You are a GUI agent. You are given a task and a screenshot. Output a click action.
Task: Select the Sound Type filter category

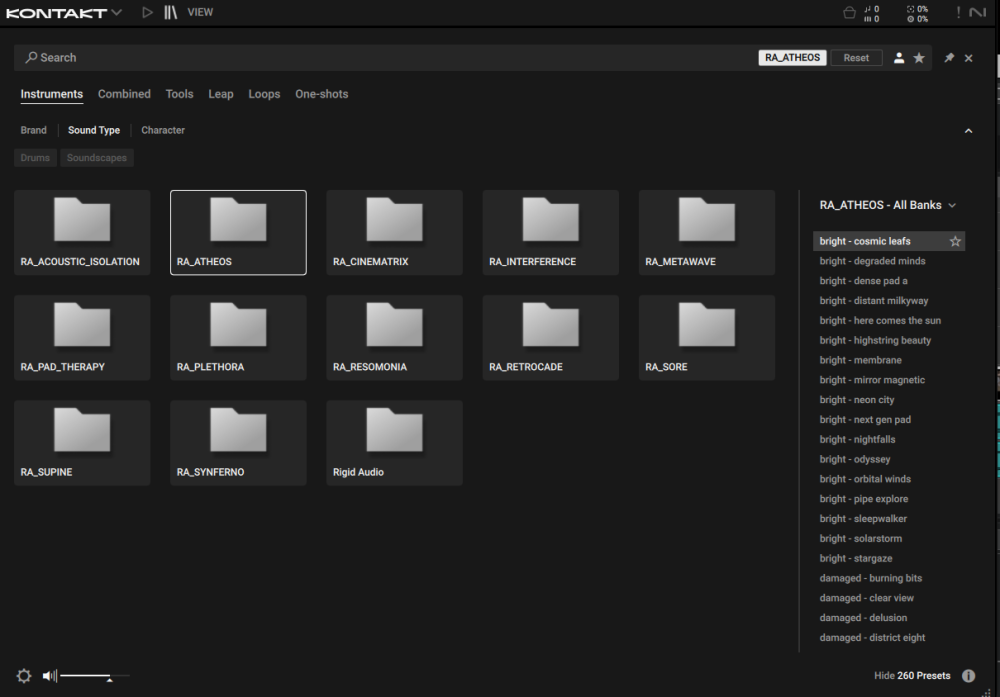point(94,130)
